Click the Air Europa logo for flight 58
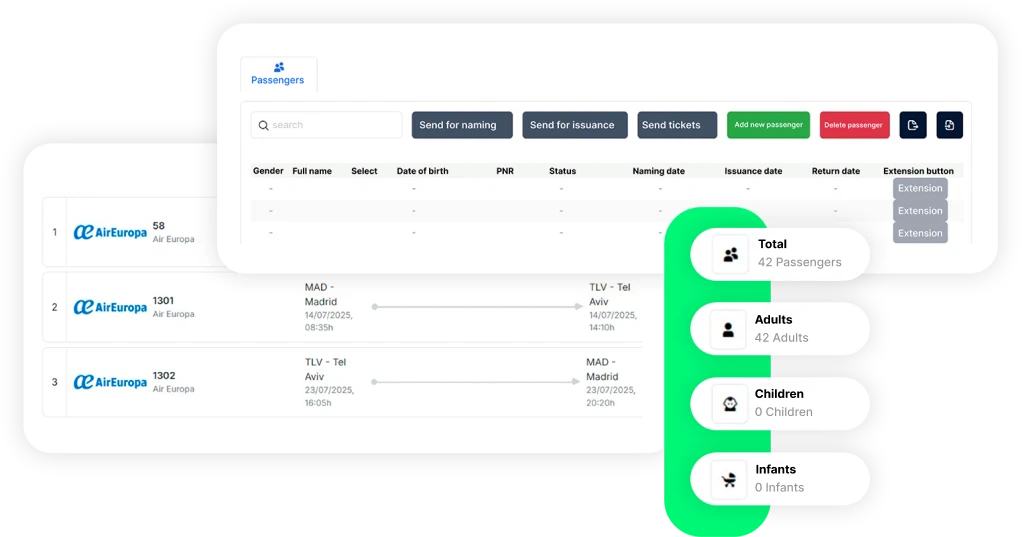This screenshot has width=1022, height=537. pos(110,232)
